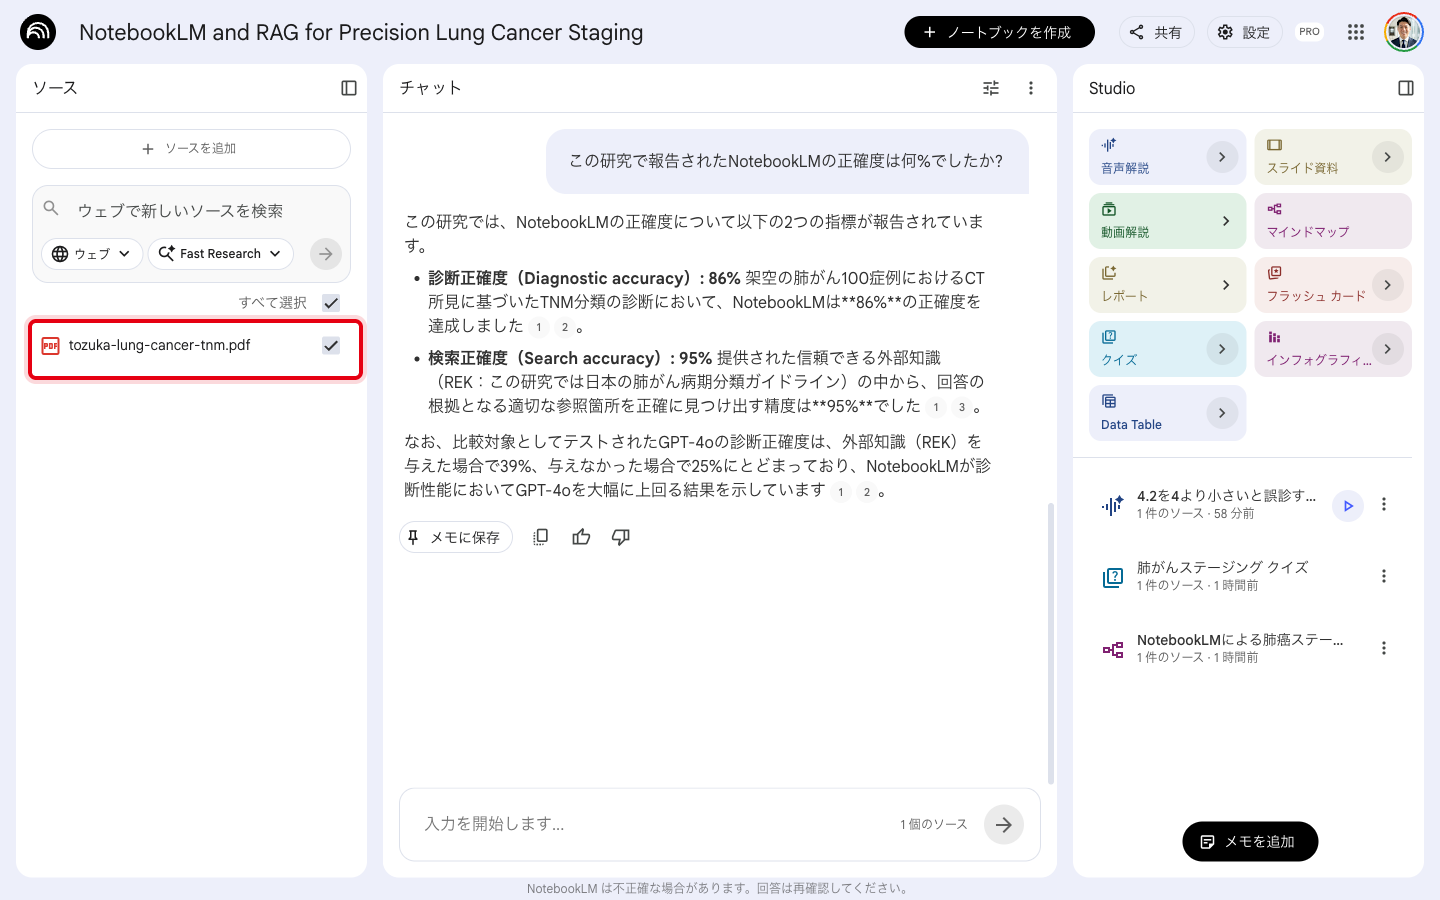This screenshot has width=1440, height=900.
Task: Send the chat message arrow
Action: (1004, 825)
